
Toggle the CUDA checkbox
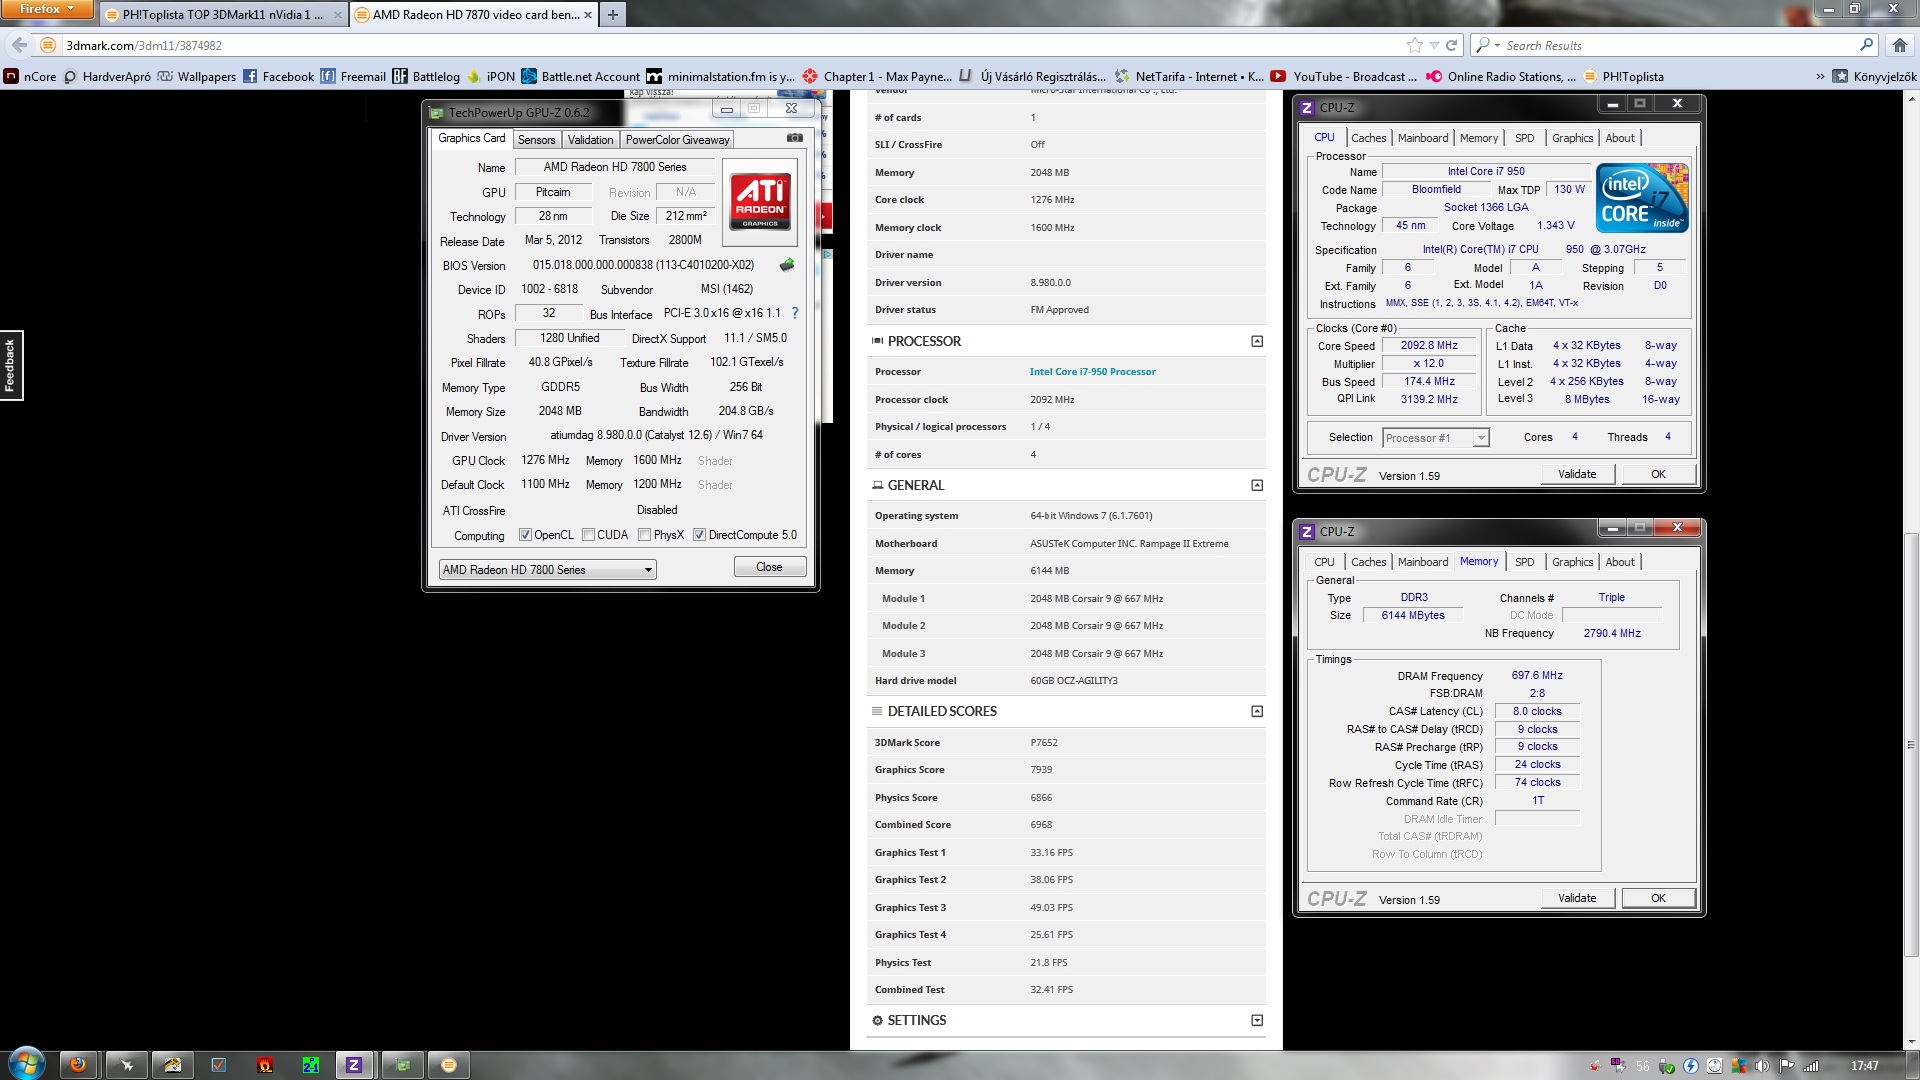(x=588, y=535)
